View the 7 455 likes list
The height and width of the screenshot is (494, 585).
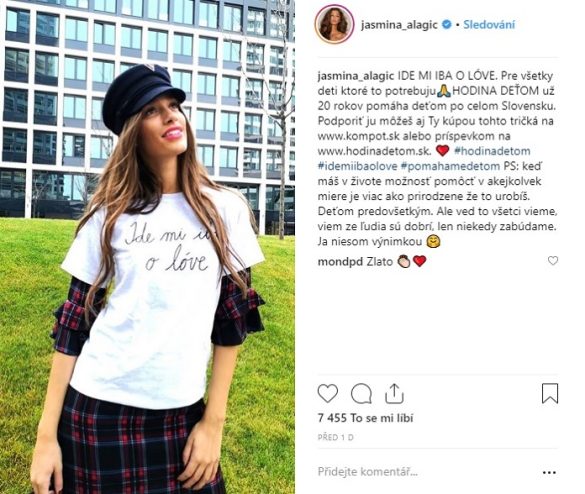(366, 418)
